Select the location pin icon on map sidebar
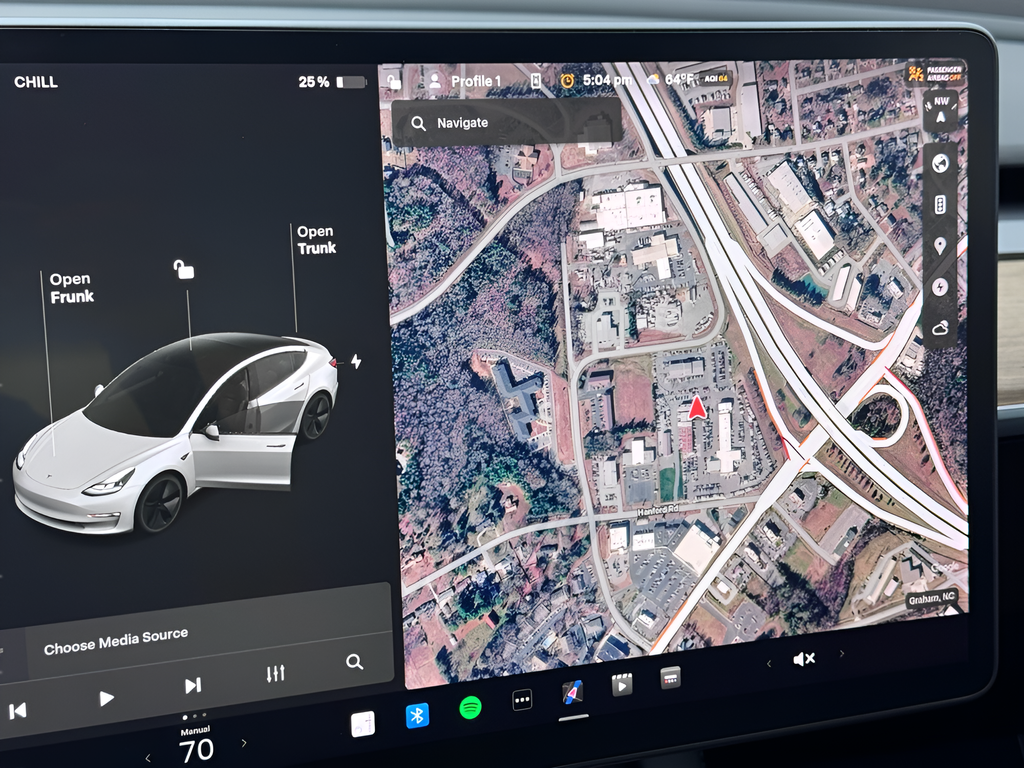Image resolution: width=1024 pixels, height=768 pixels. tap(940, 246)
